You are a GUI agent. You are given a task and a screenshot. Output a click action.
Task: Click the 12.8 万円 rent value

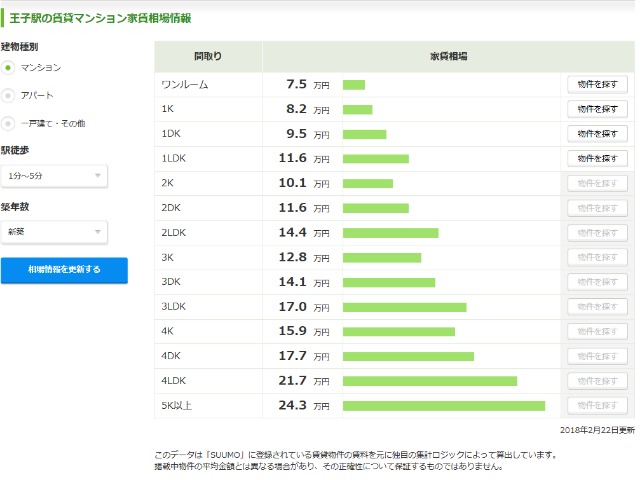pos(304,257)
